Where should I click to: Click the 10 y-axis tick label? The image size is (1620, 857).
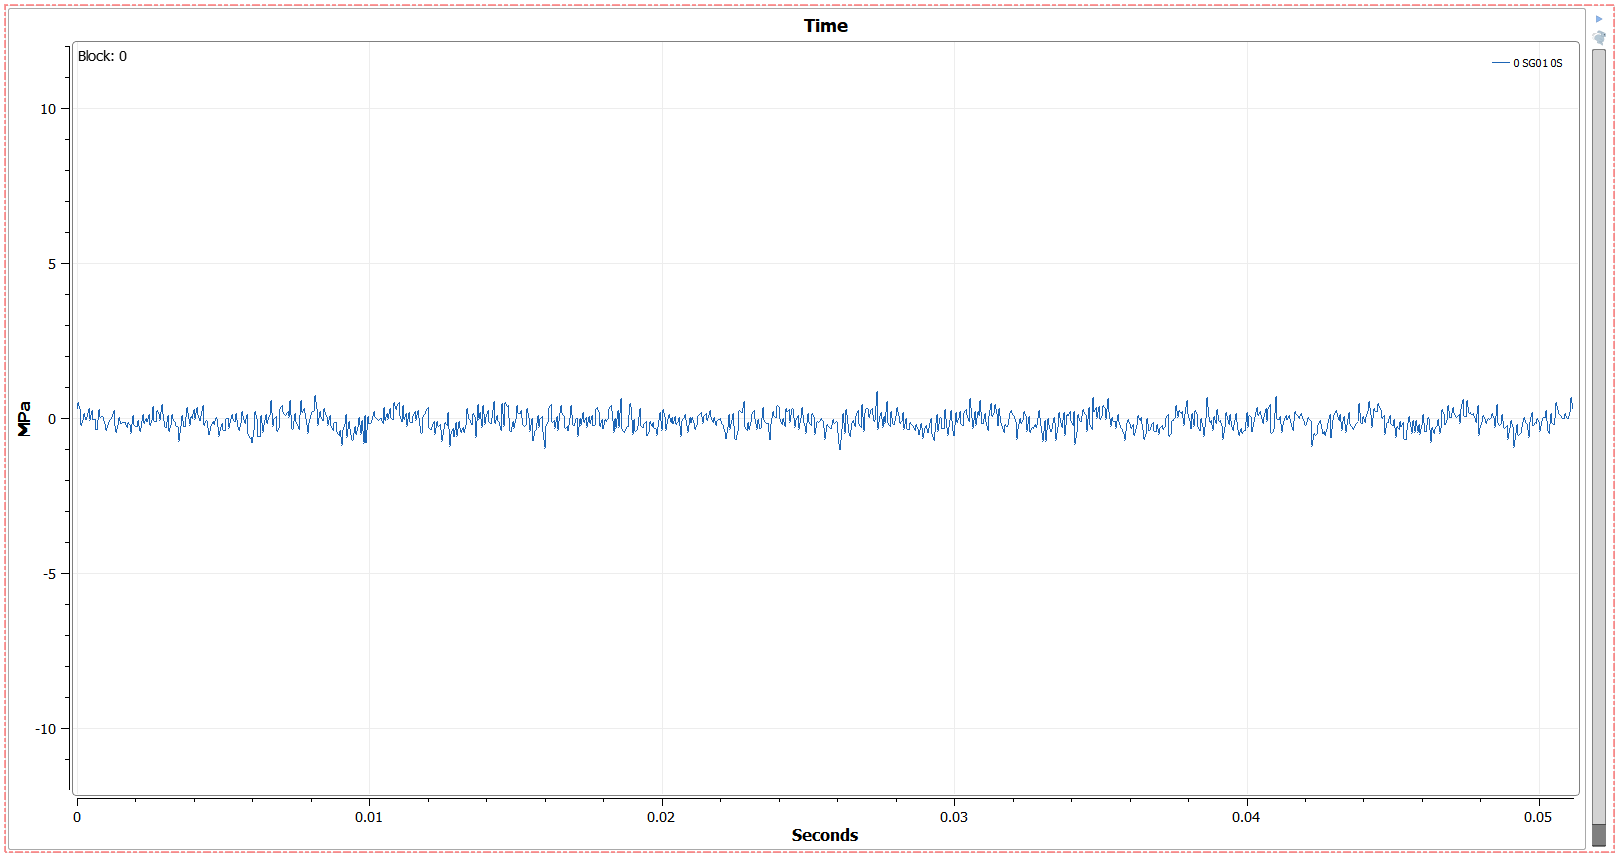48,109
